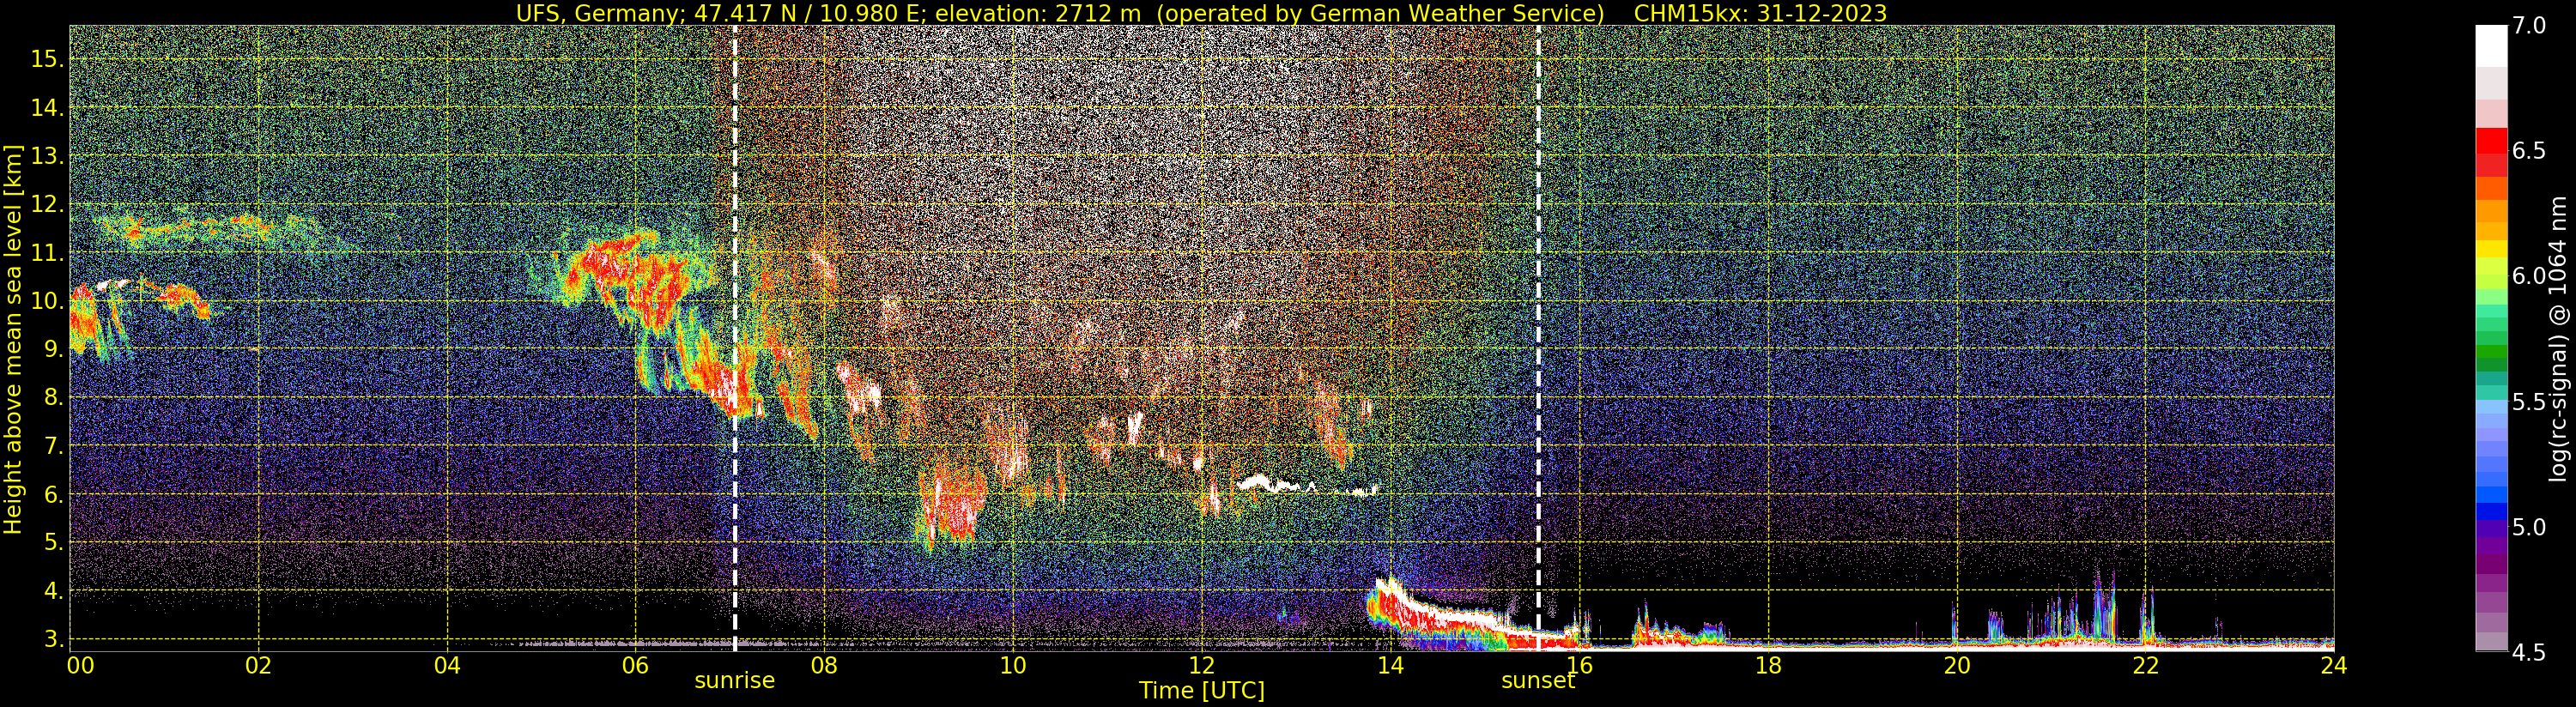Click the white top segment of the colorbar

point(2491,46)
